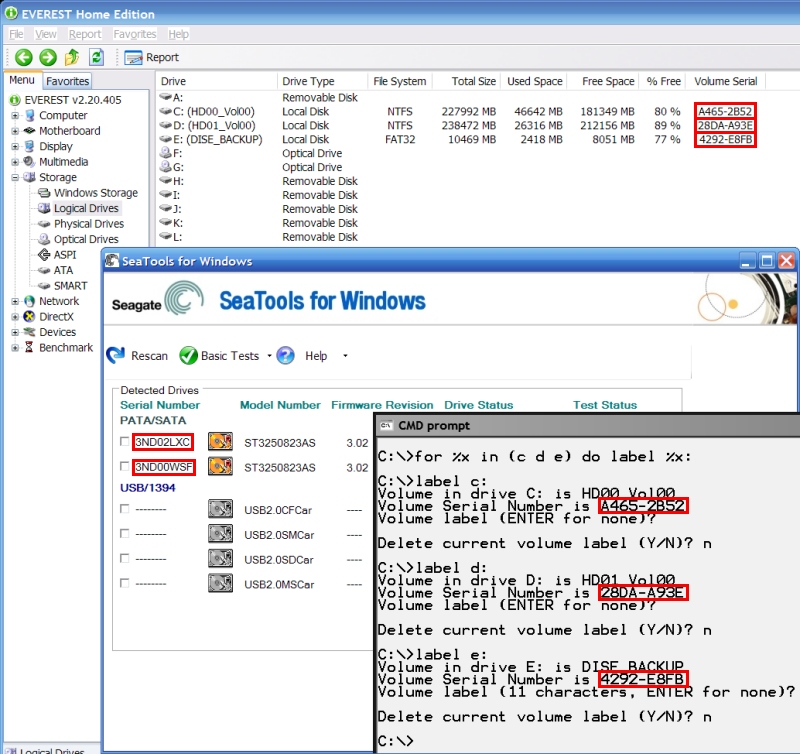
Task: Select Physical Drives in the tree
Action: coord(89,224)
